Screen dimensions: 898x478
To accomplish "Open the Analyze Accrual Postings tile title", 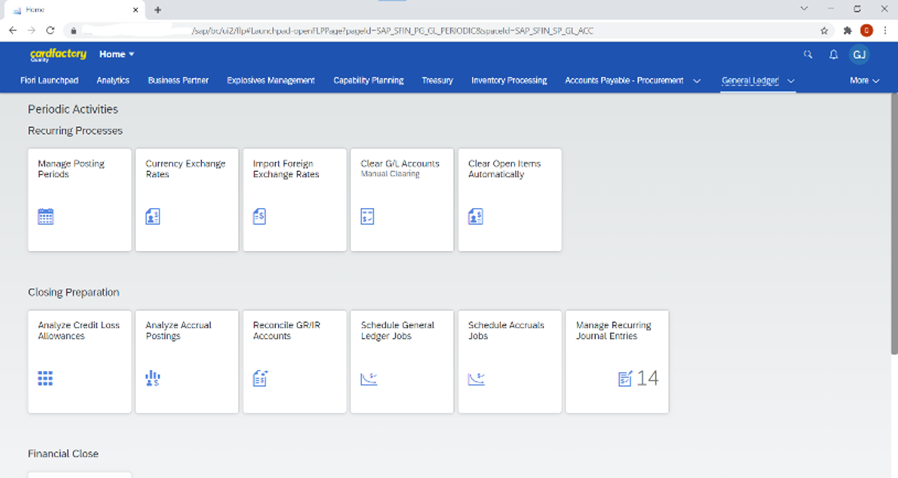I will point(178,330).
